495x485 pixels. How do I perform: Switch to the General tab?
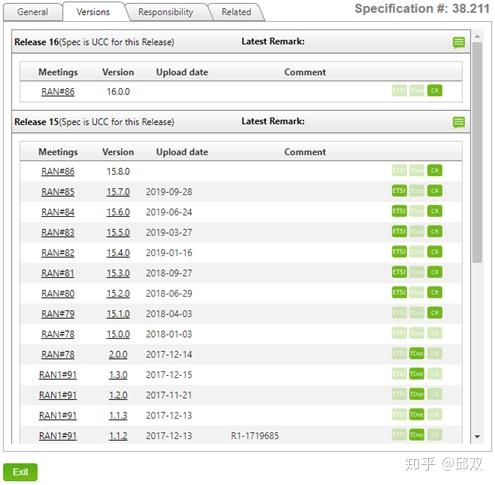33,12
